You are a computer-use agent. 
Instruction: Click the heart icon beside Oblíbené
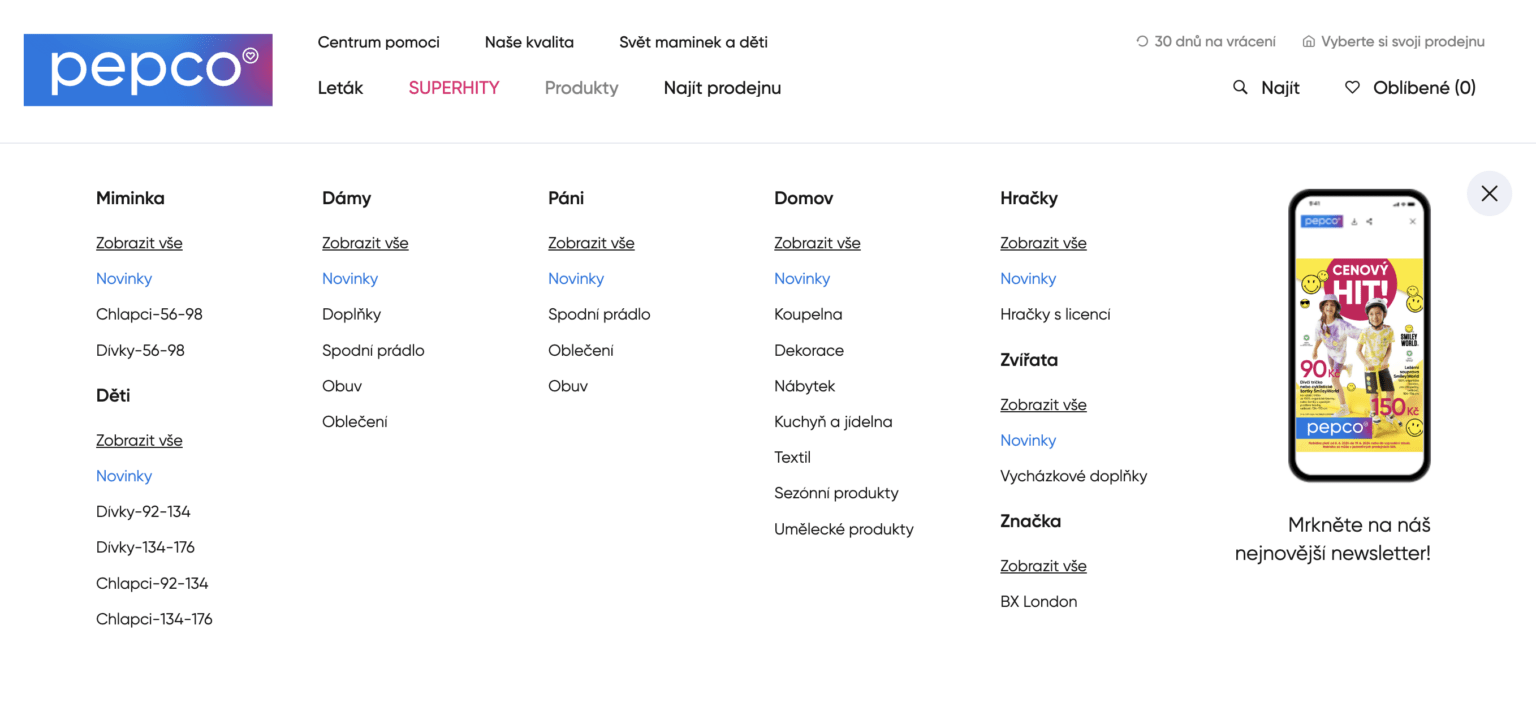pos(1352,88)
